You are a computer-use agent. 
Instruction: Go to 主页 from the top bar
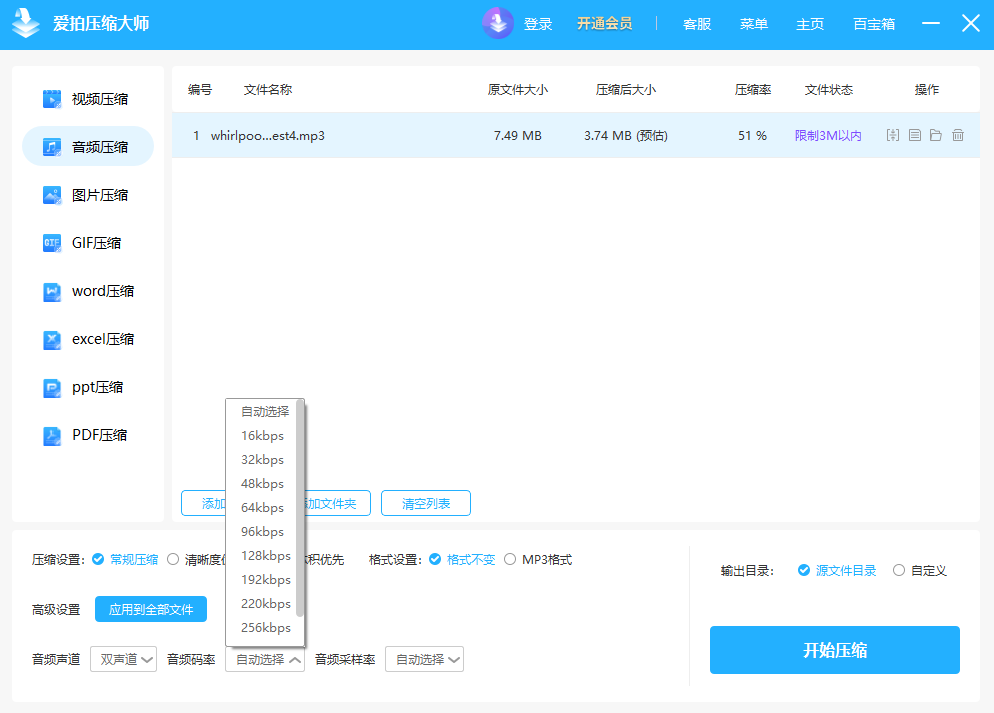click(810, 24)
